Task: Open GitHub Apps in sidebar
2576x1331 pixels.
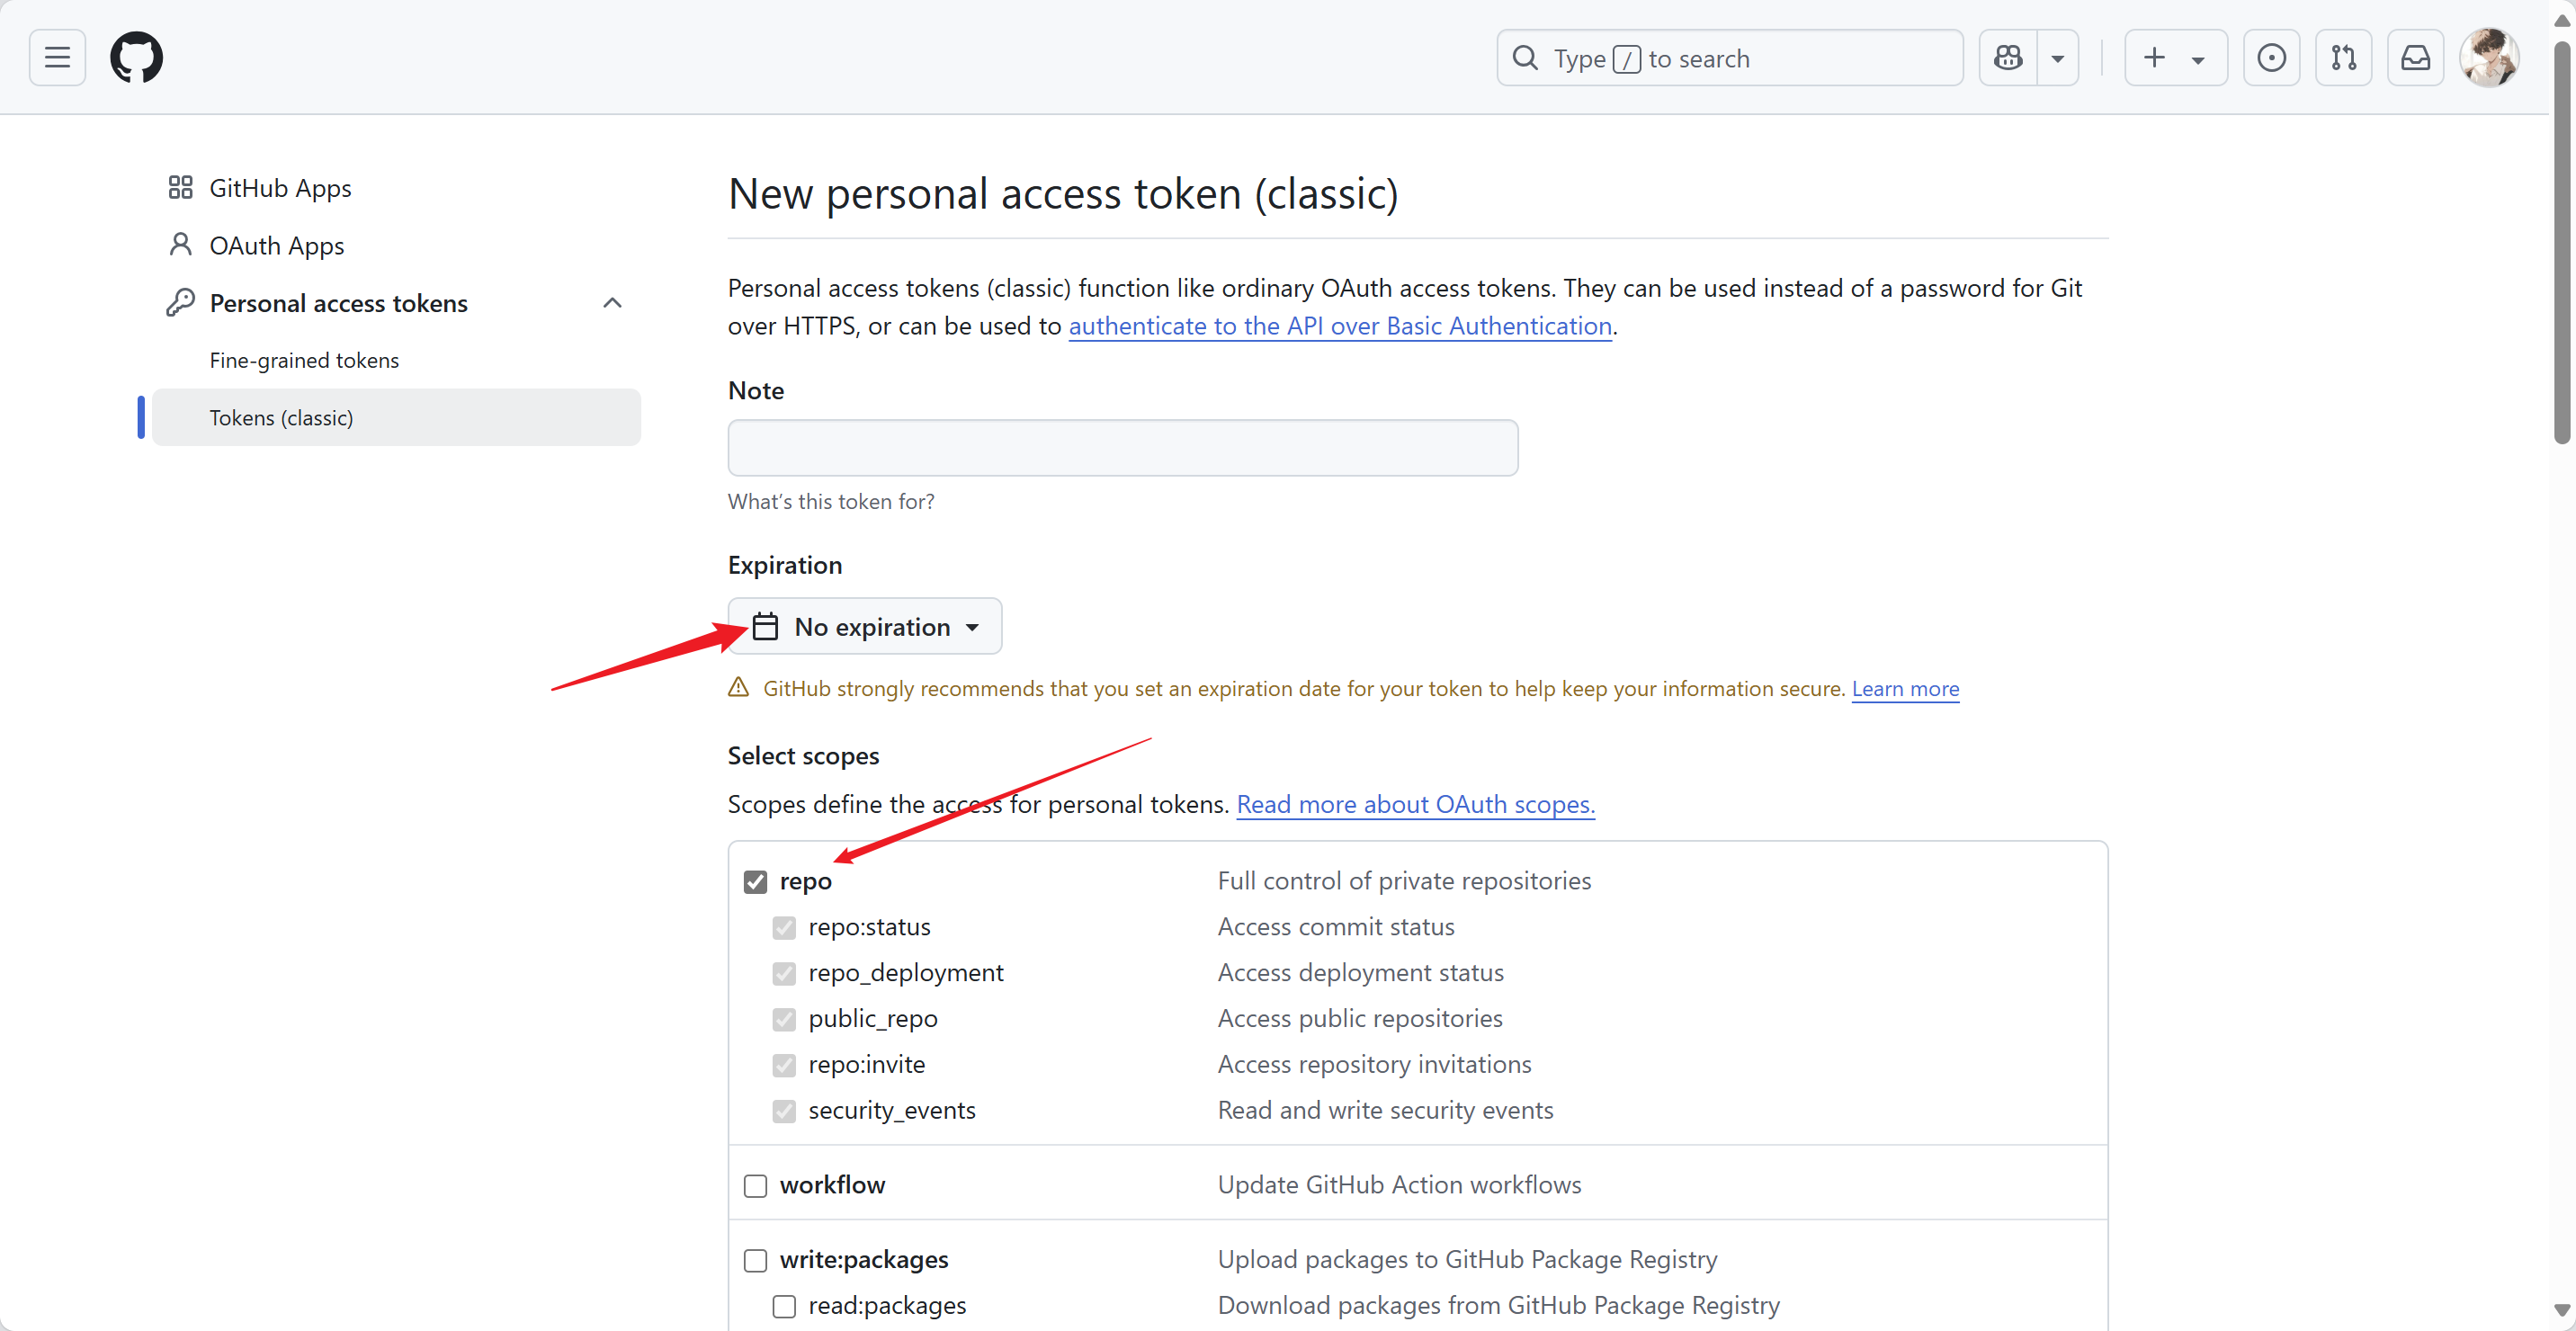Action: click(x=280, y=188)
